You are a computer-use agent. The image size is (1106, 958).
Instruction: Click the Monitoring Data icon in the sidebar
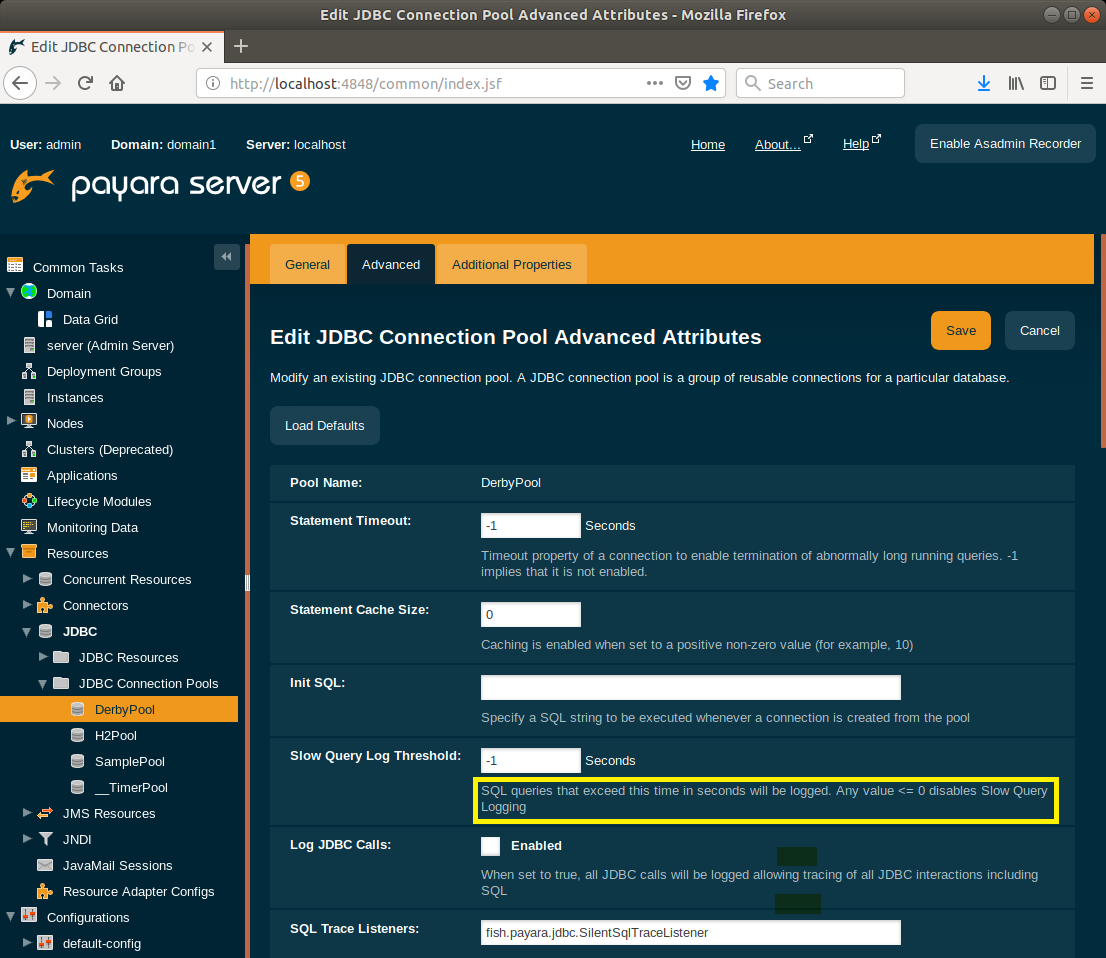point(29,527)
